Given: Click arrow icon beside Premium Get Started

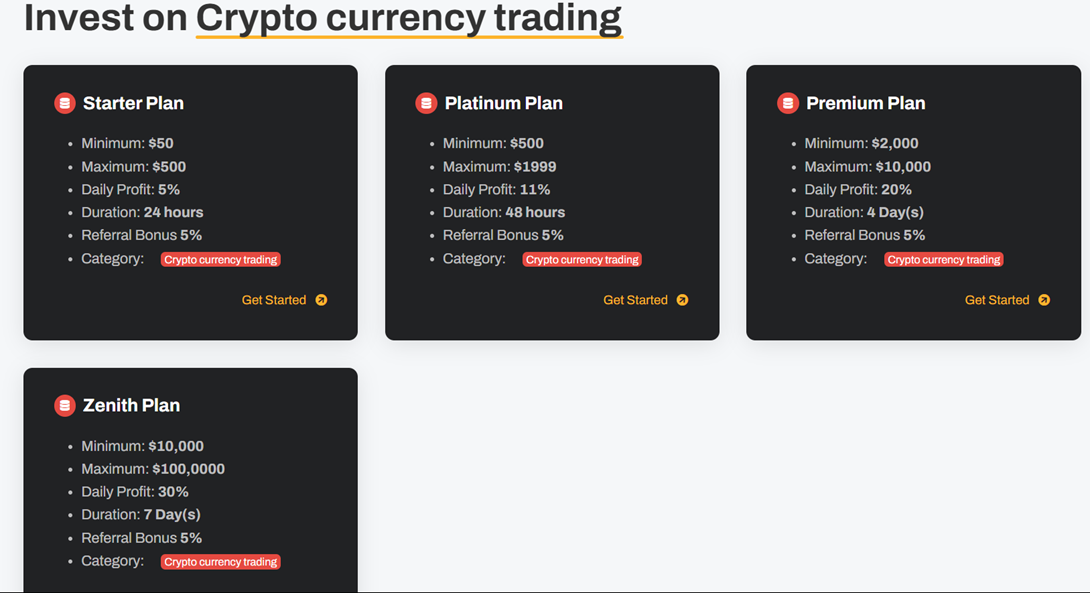Looking at the screenshot, I should pos(1044,300).
